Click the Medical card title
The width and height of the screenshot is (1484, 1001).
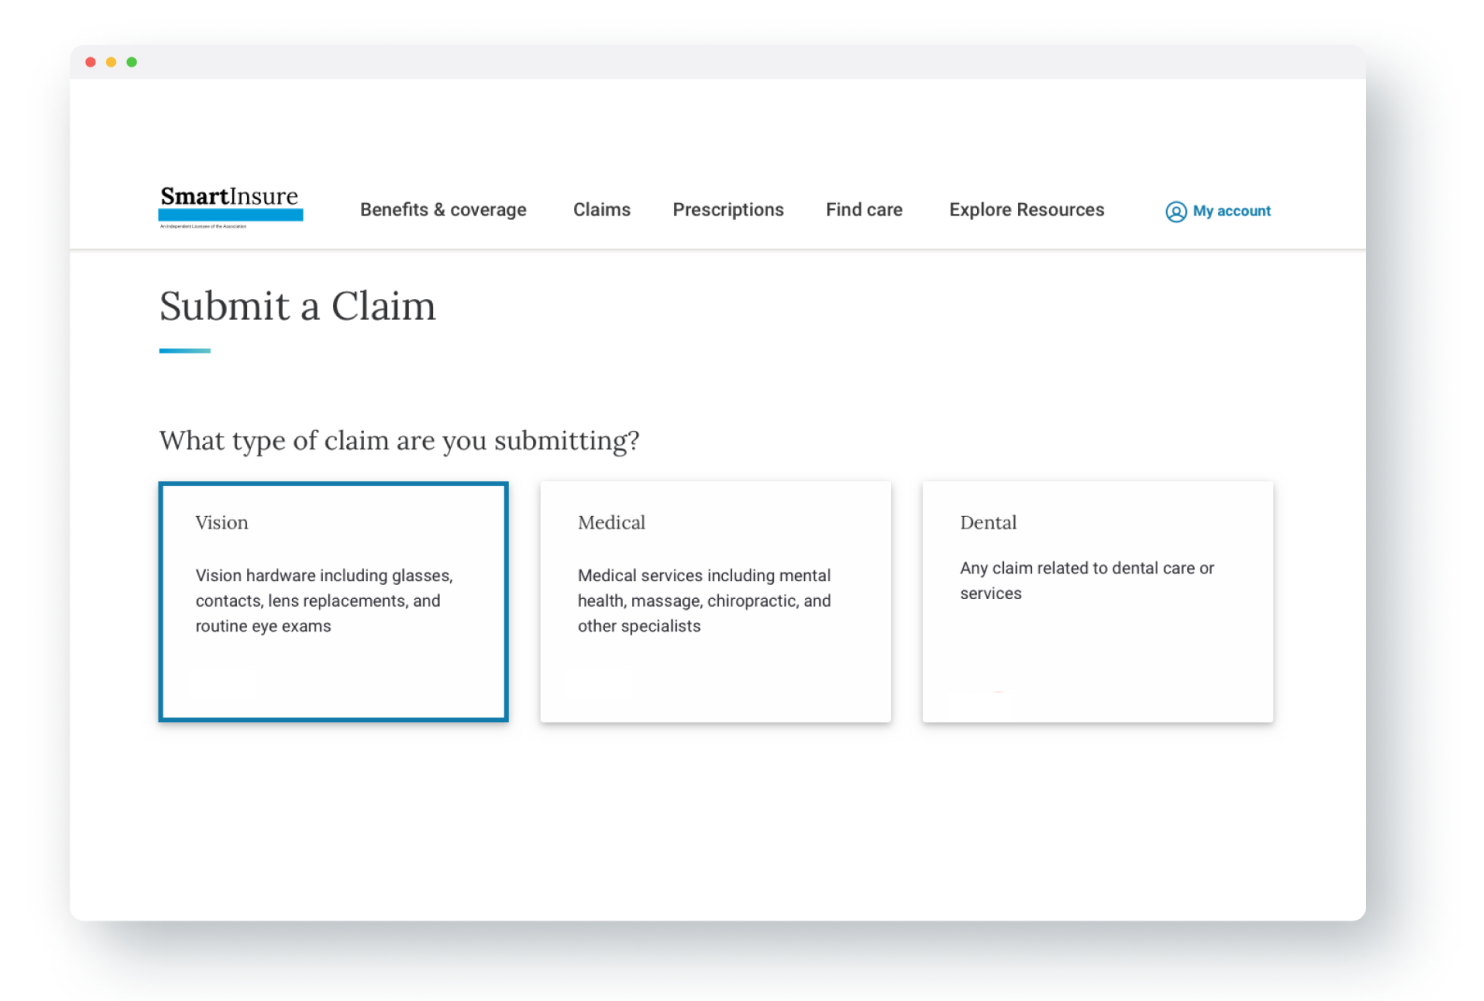611,522
